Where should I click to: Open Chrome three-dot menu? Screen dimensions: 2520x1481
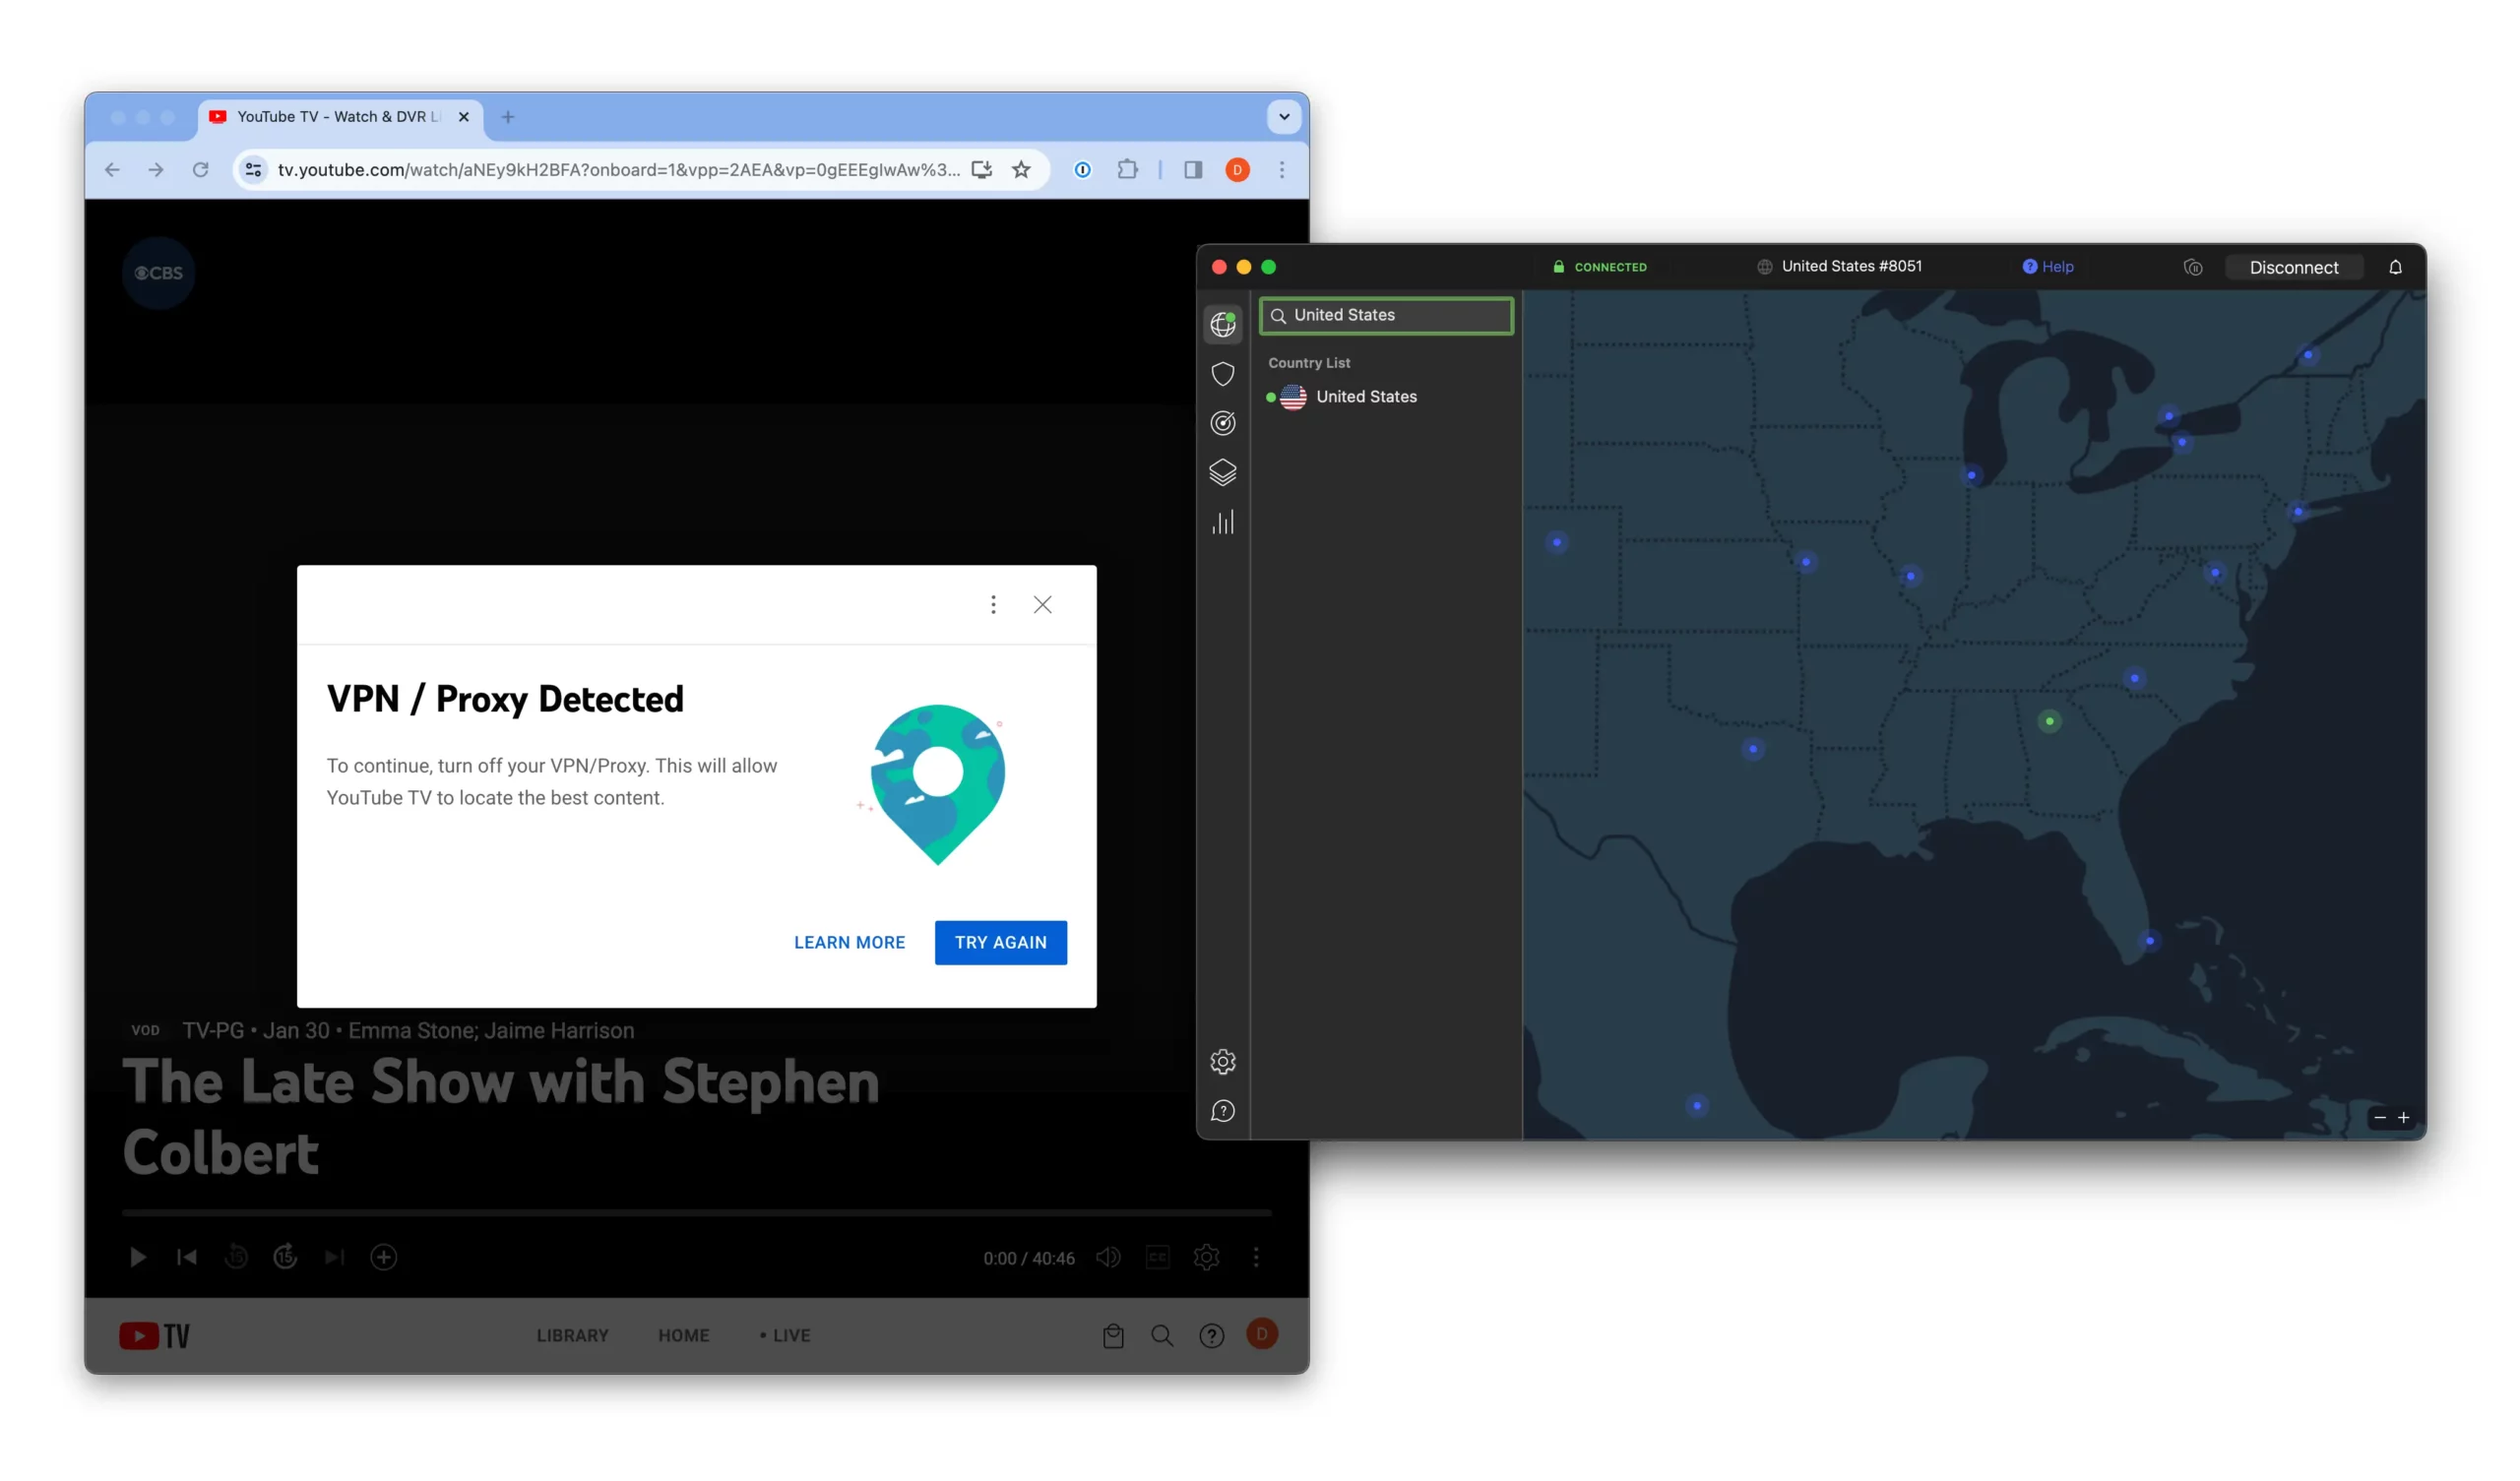click(x=1281, y=170)
